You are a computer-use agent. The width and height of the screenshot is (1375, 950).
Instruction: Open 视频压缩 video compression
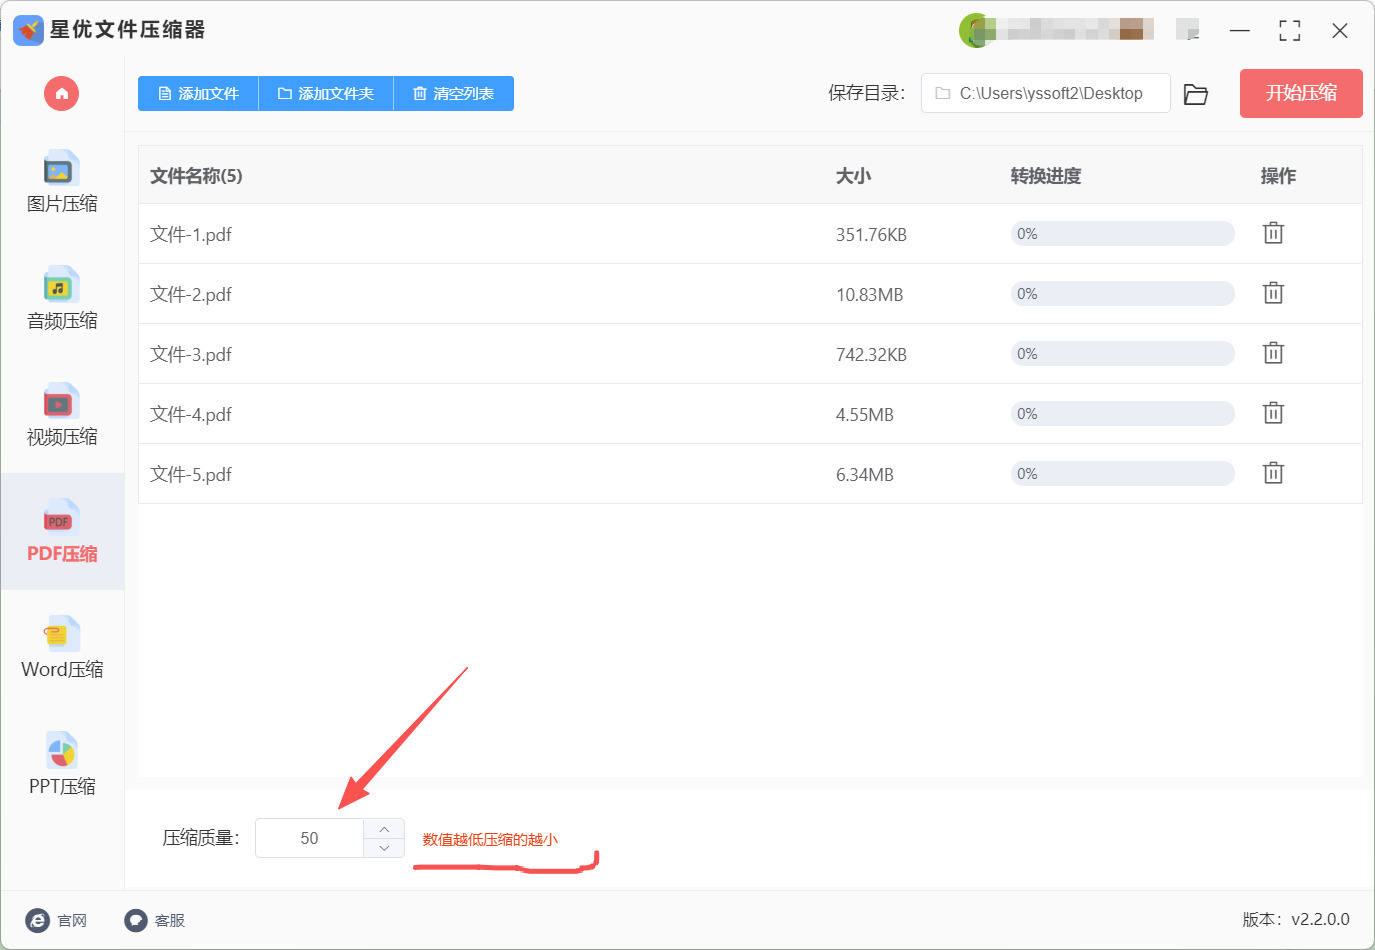tap(62, 416)
